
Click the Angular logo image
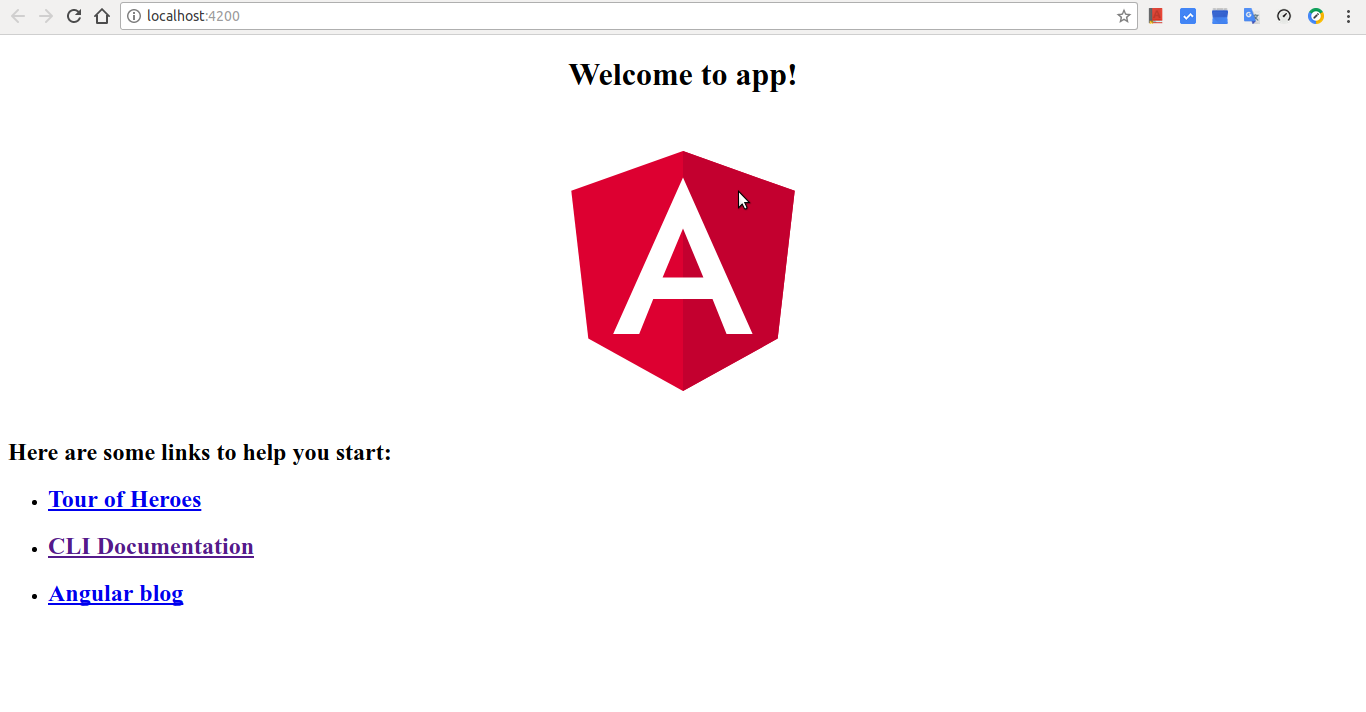click(683, 271)
